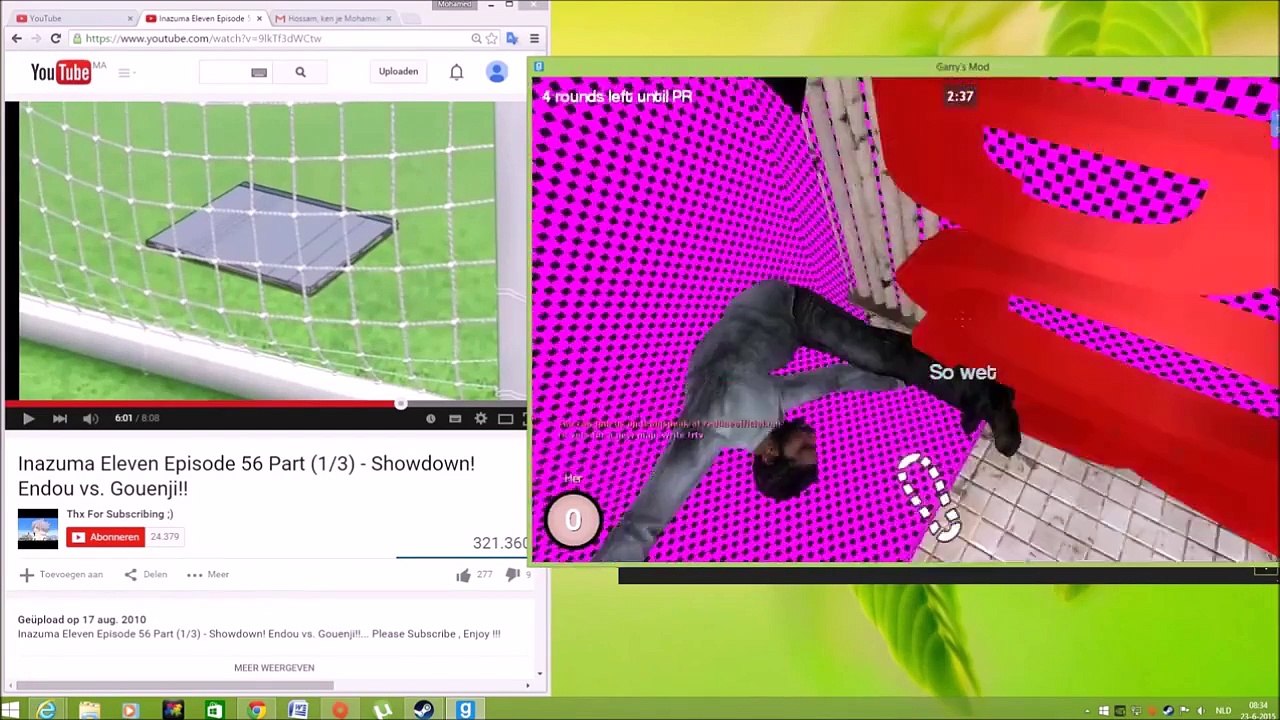Open the Thx For Subscribing channel

[120, 514]
